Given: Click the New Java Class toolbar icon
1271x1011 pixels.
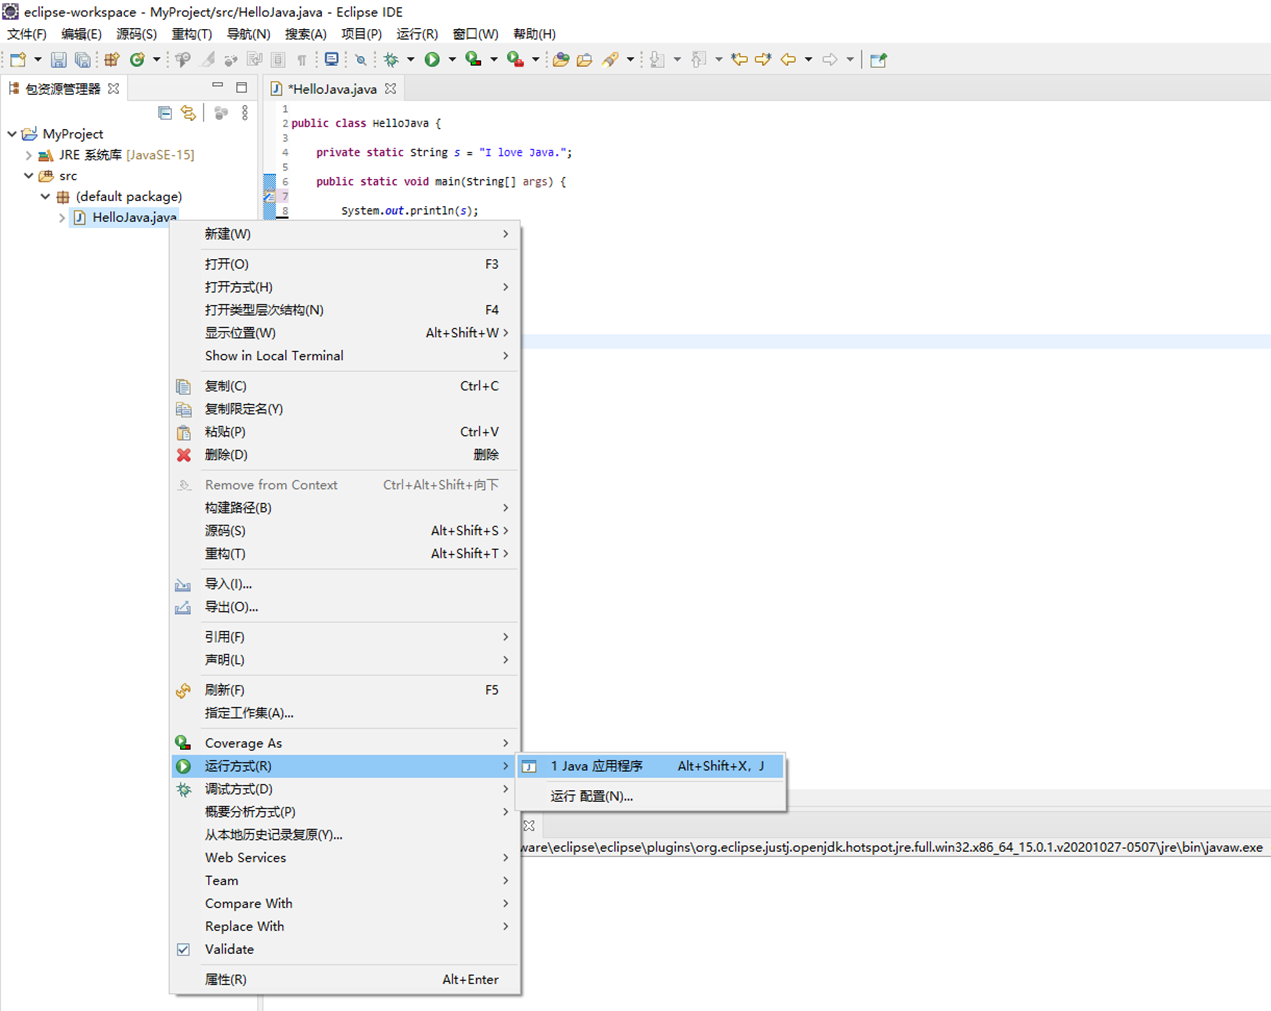Looking at the screenshot, I should coord(137,60).
